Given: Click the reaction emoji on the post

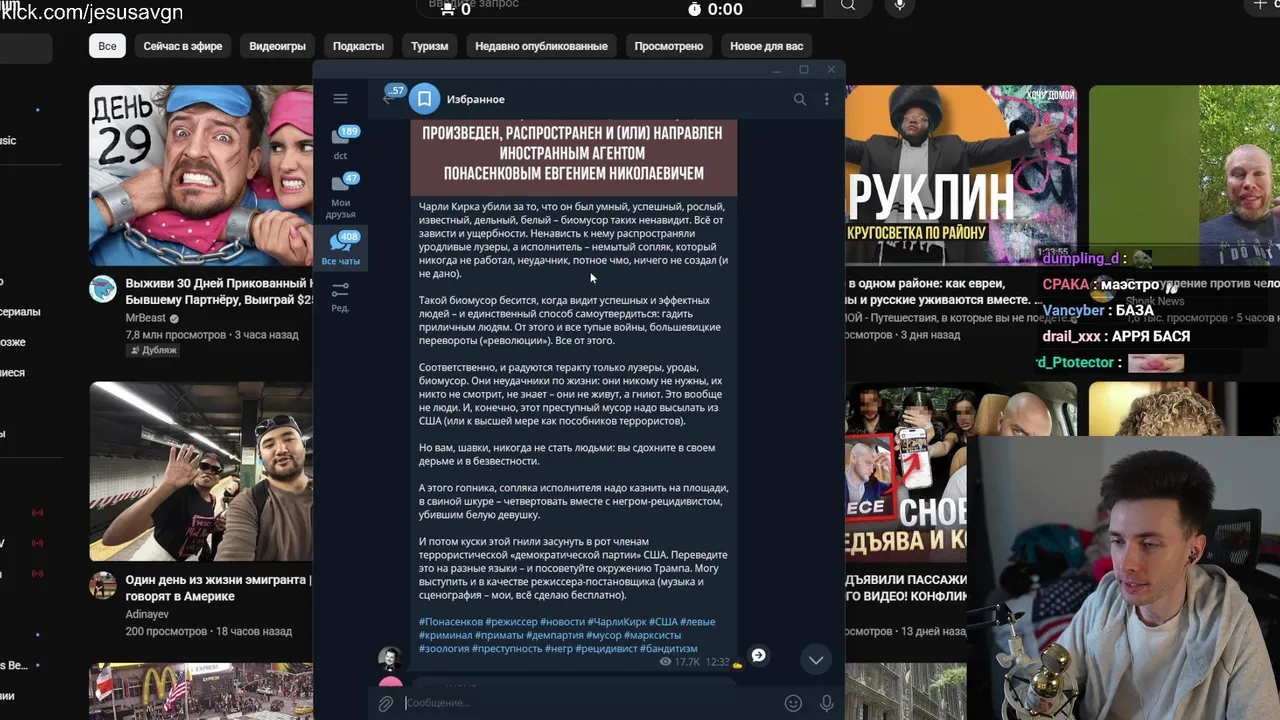Looking at the screenshot, I should point(738,663).
